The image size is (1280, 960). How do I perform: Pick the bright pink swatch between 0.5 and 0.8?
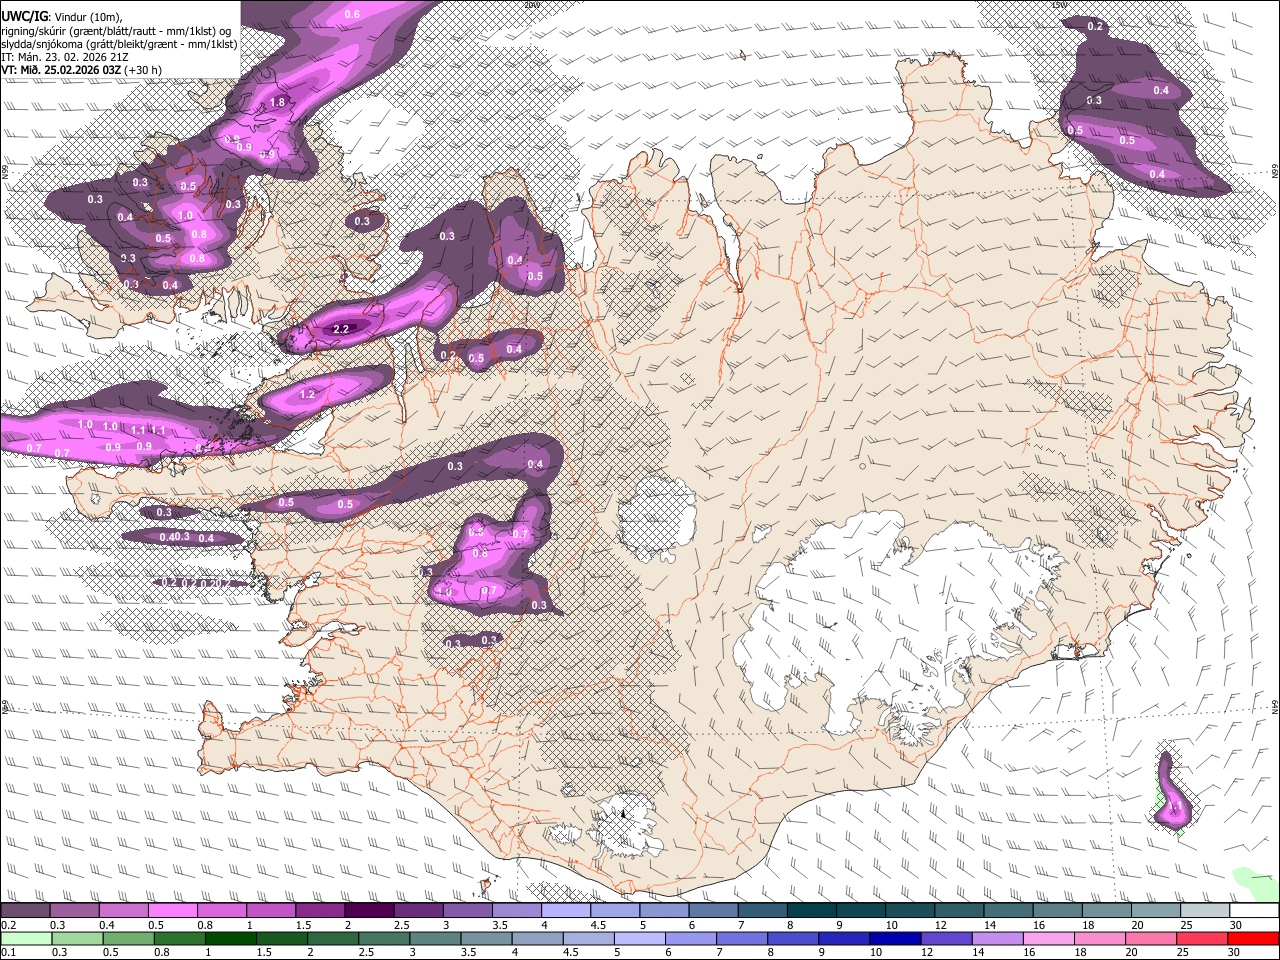[x=172, y=910]
